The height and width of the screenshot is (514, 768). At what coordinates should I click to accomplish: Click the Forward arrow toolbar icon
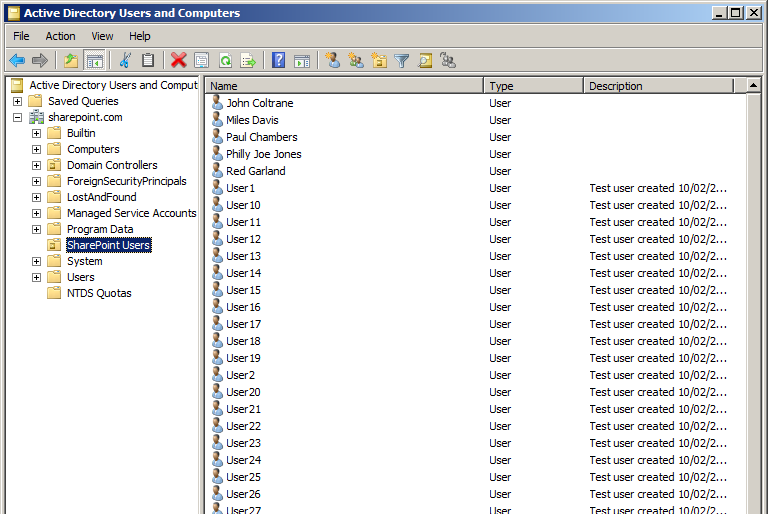click(40, 60)
